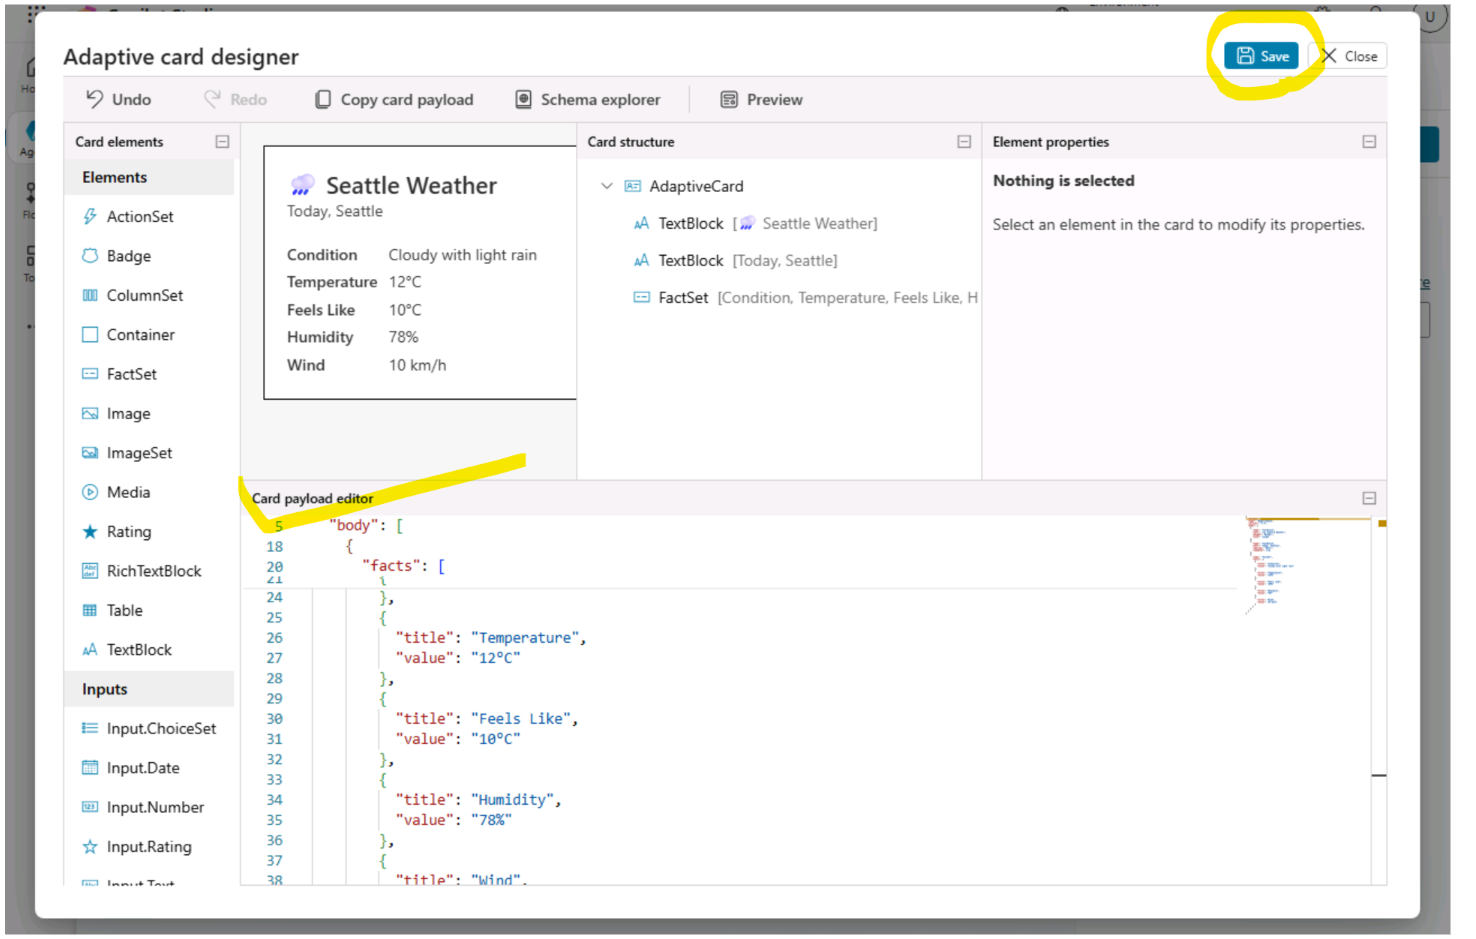Select the FactSet node in card structure

coord(683,298)
